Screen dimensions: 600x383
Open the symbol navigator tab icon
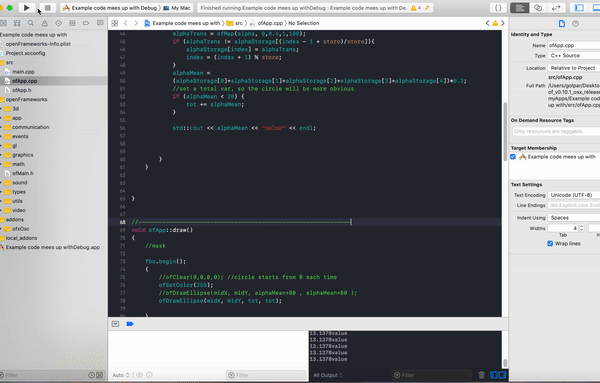(17, 23)
